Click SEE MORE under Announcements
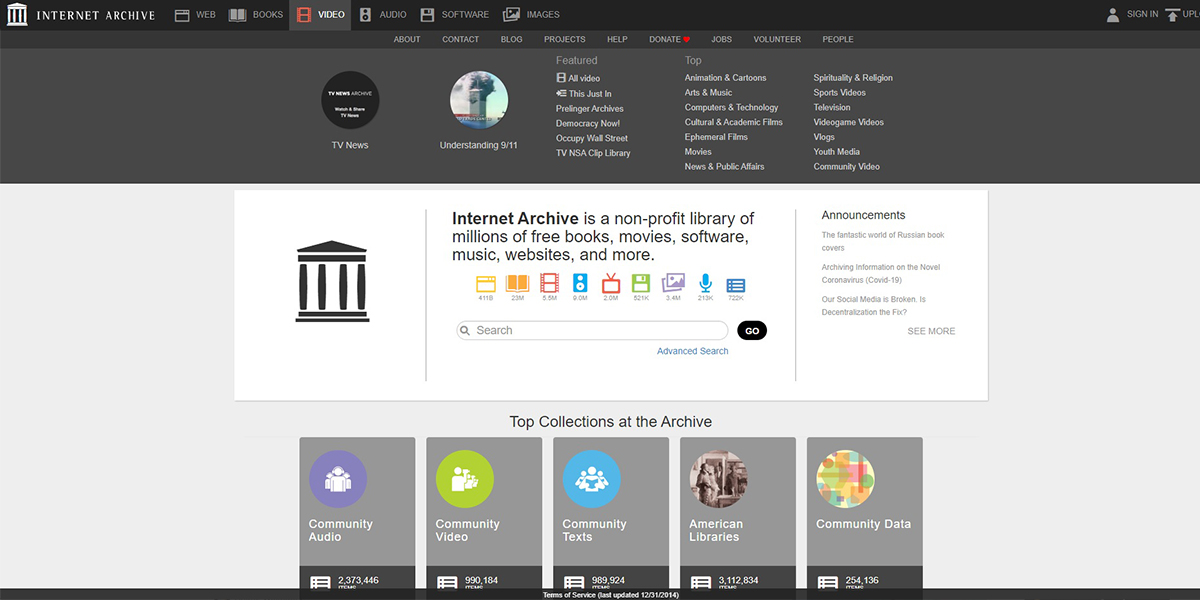 tap(931, 331)
